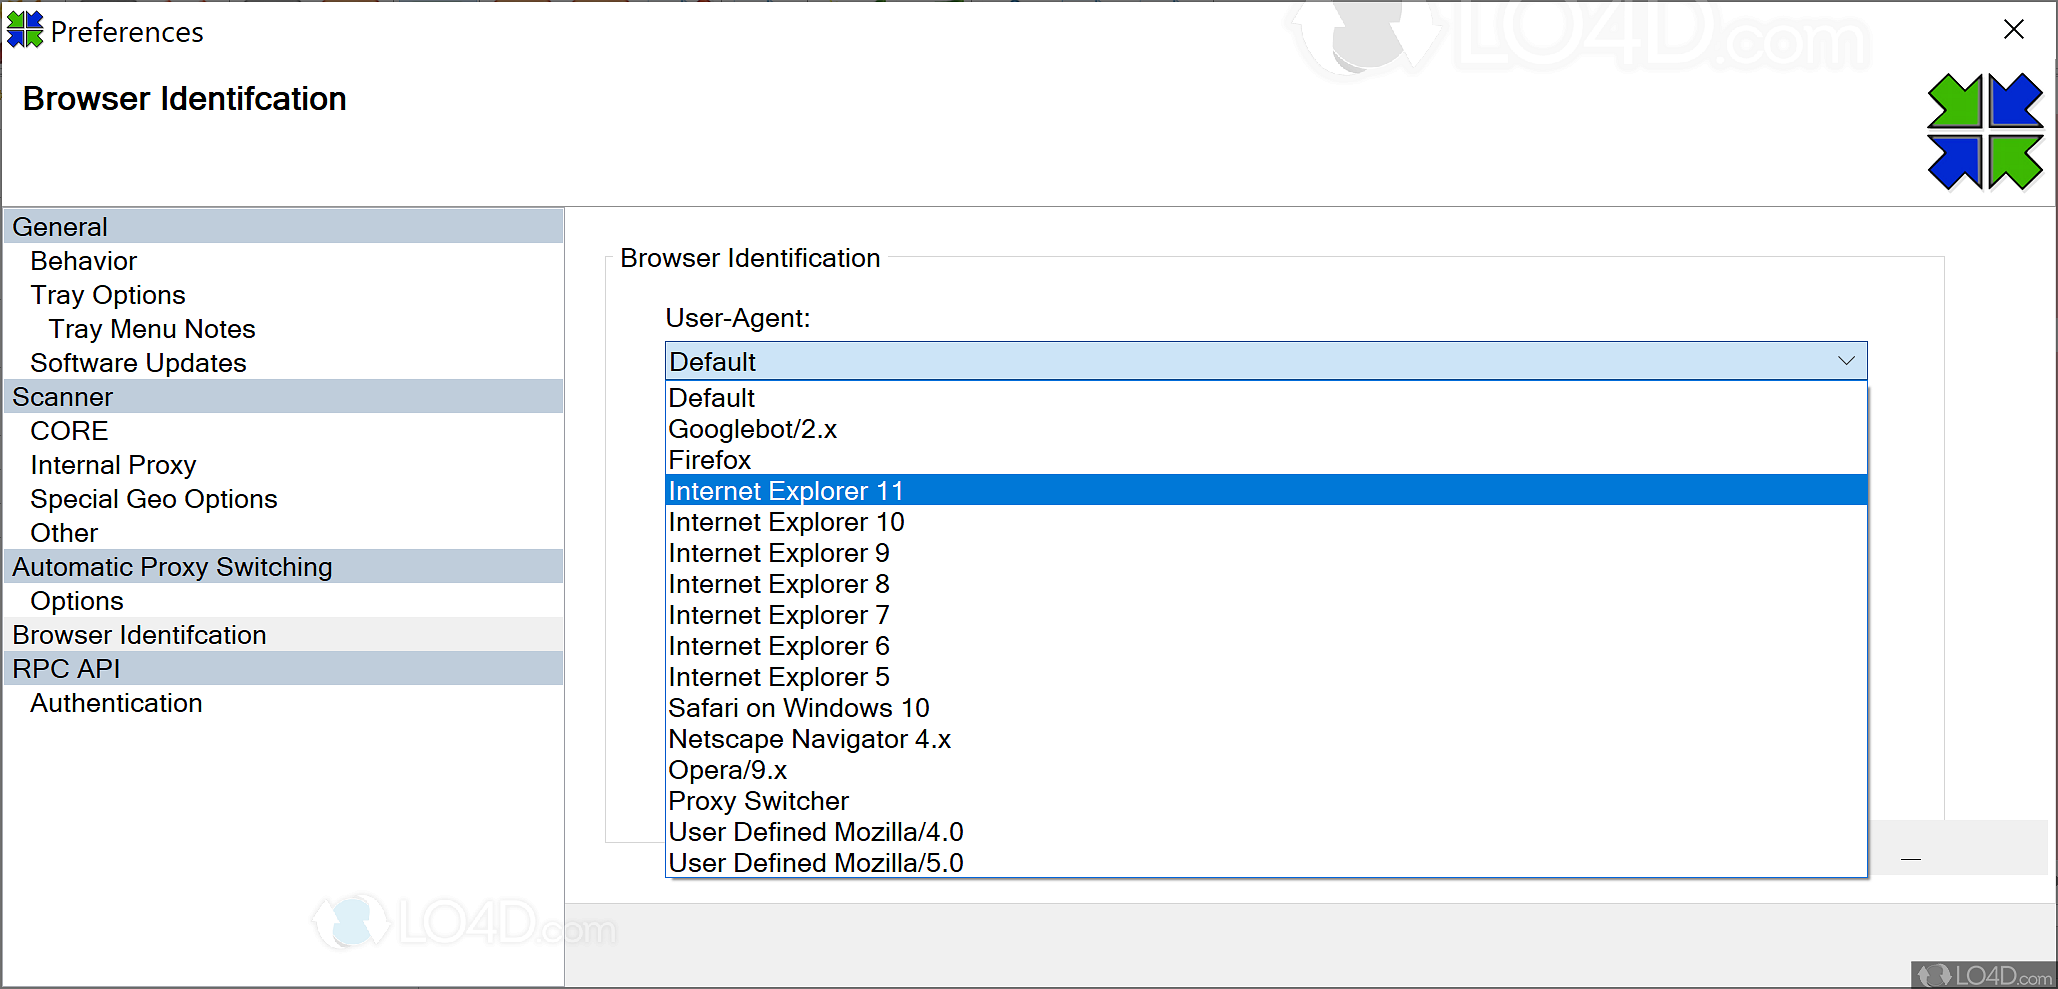Switch to Automatic Proxy Switching section
This screenshot has width=2058, height=989.
click(x=171, y=566)
